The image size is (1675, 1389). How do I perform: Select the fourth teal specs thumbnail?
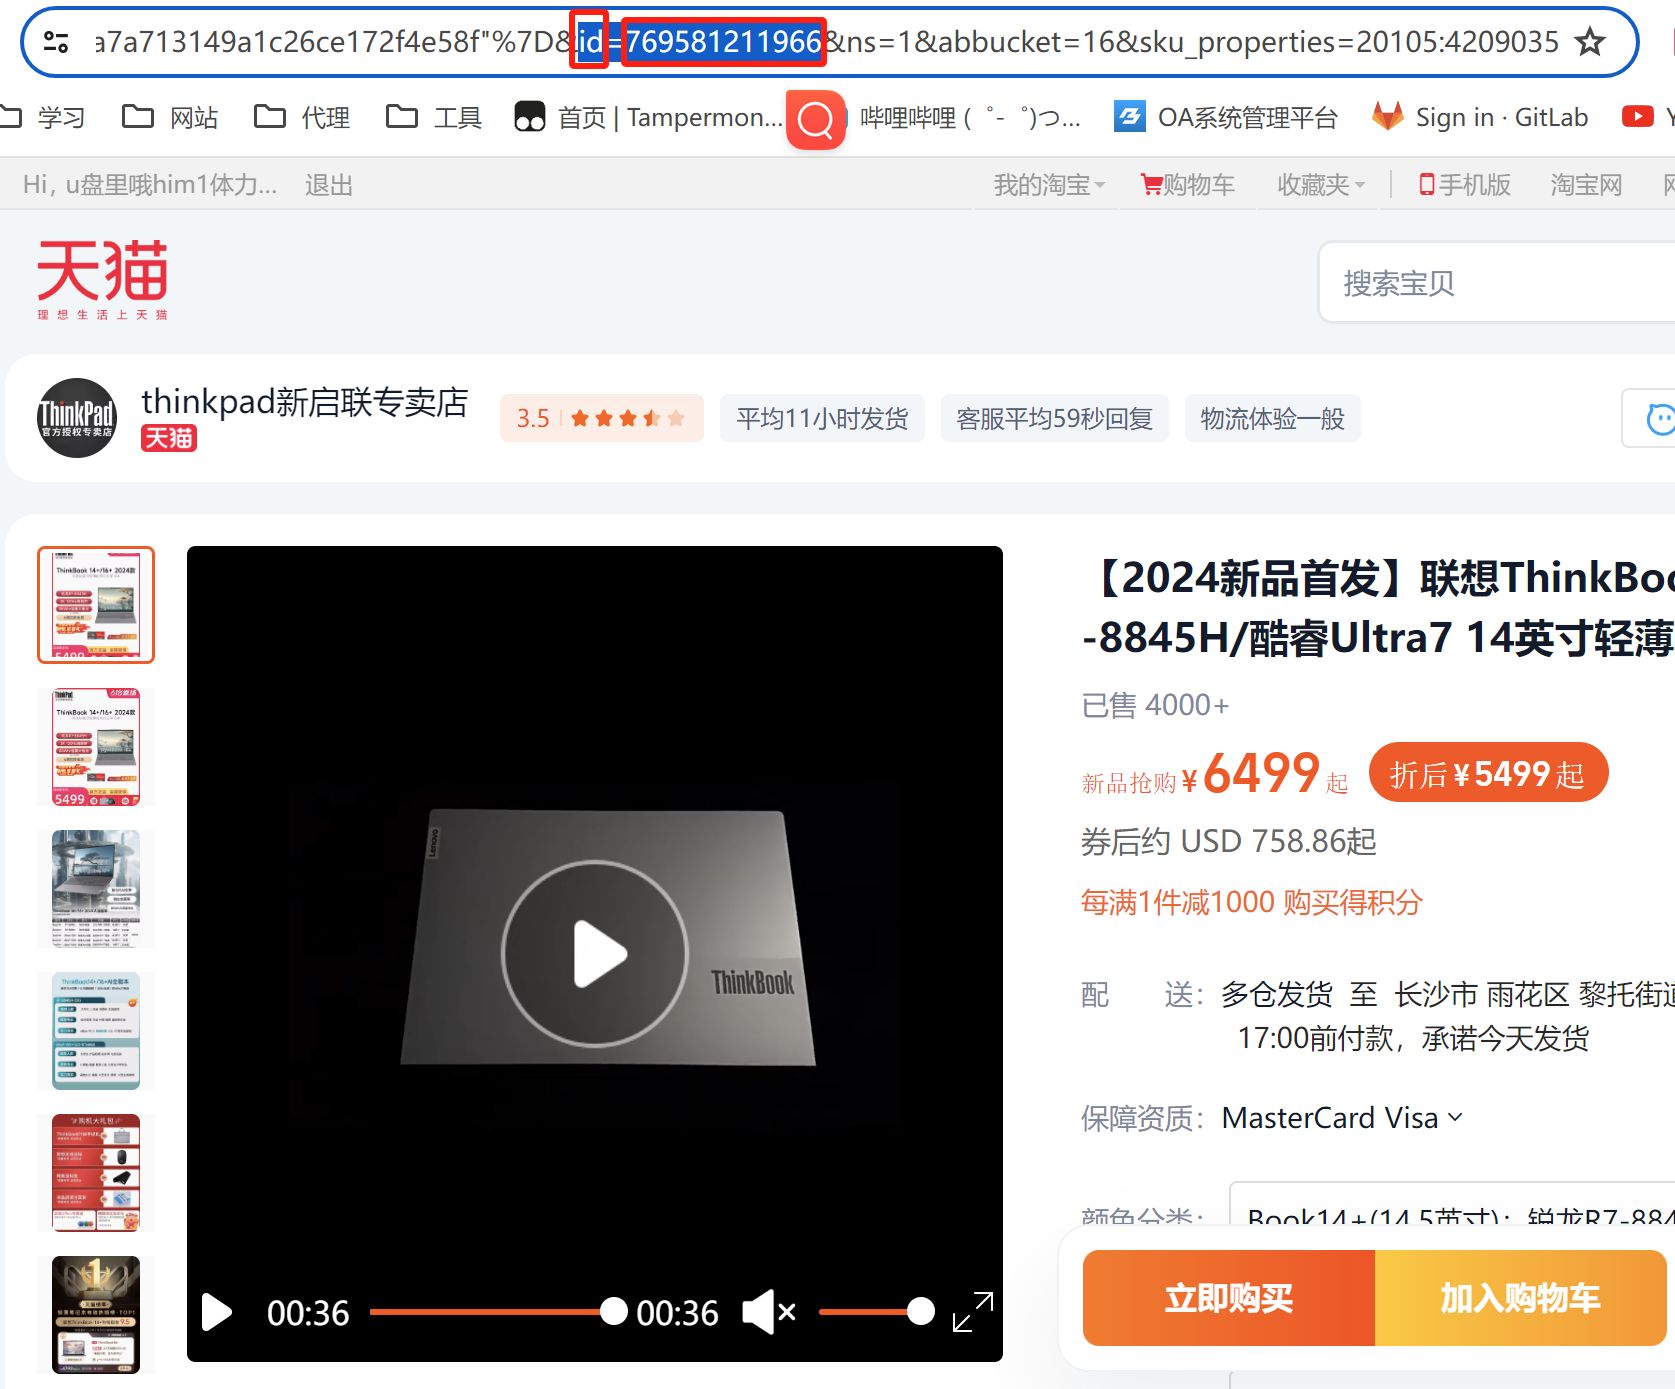coord(96,1031)
